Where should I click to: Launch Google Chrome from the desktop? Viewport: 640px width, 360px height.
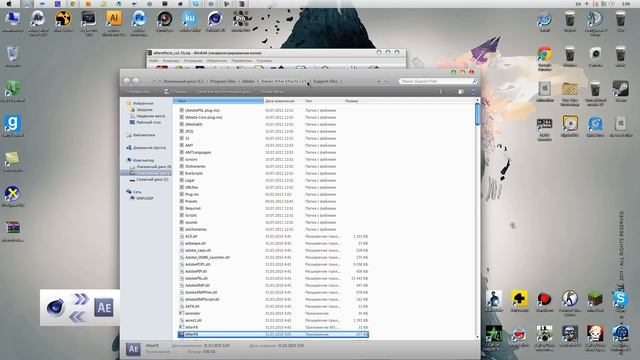(544, 54)
